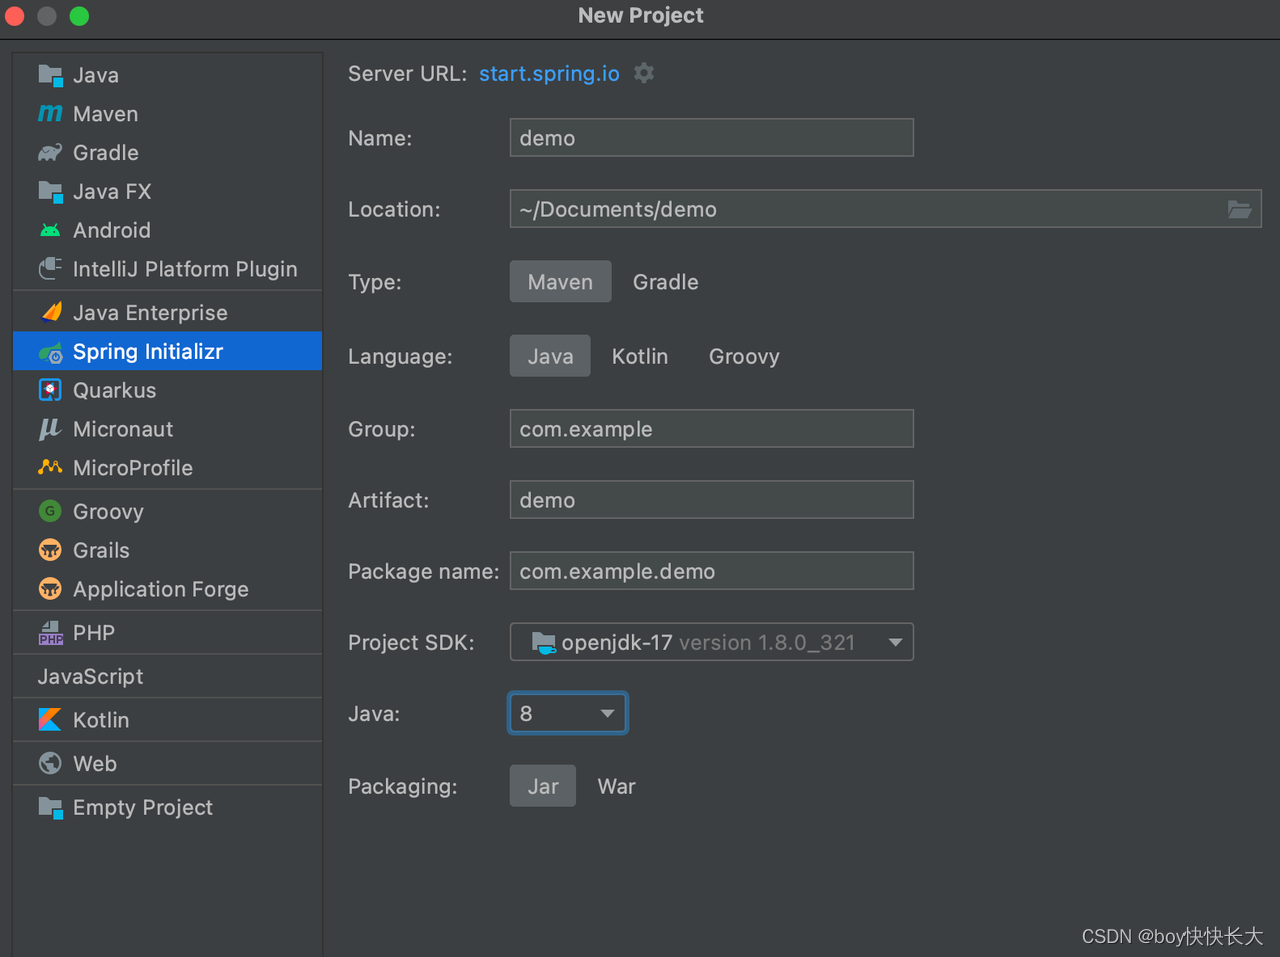Click the Android robot icon
1280x957 pixels.
tap(50, 230)
